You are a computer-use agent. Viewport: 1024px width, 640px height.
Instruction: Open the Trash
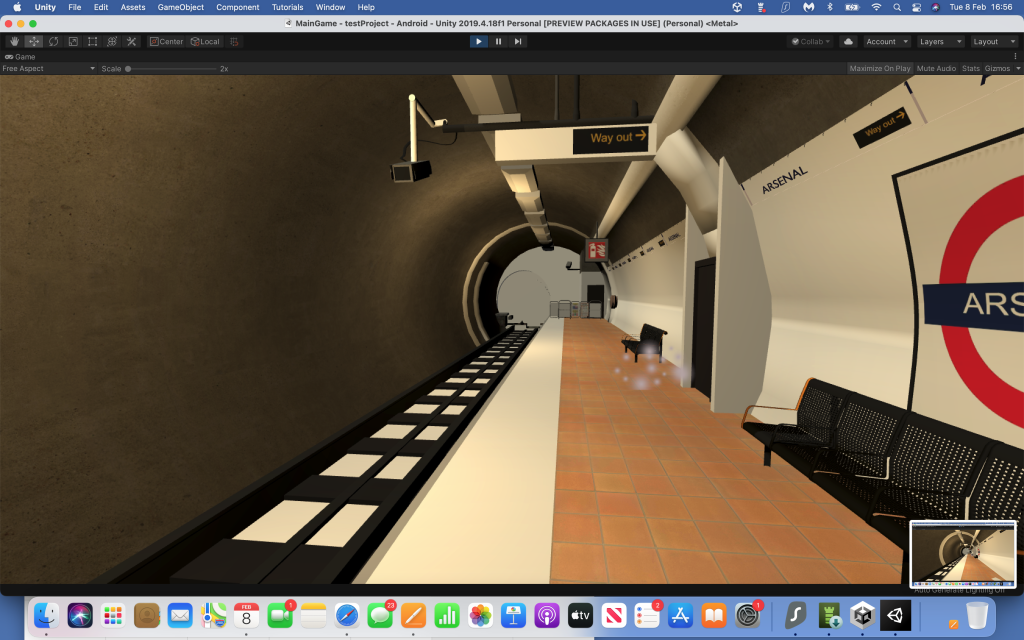(977, 615)
